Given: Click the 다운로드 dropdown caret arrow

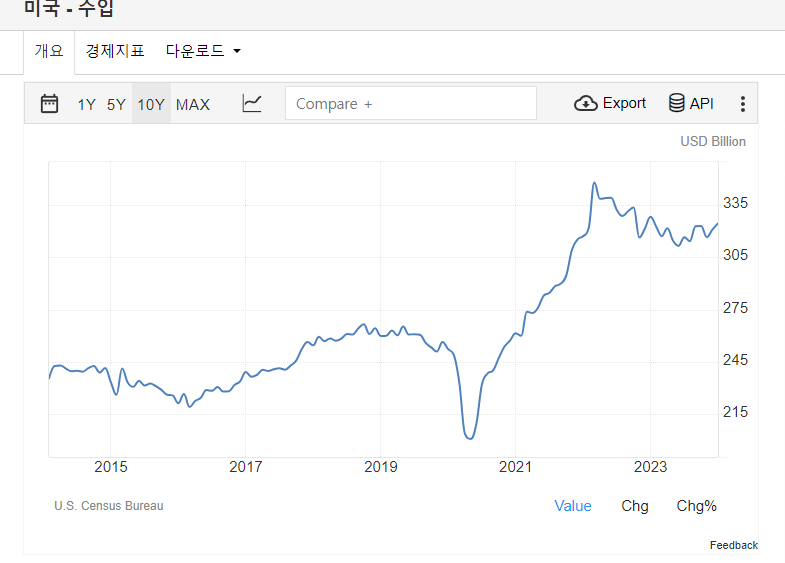Looking at the screenshot, I should point(237,51).
